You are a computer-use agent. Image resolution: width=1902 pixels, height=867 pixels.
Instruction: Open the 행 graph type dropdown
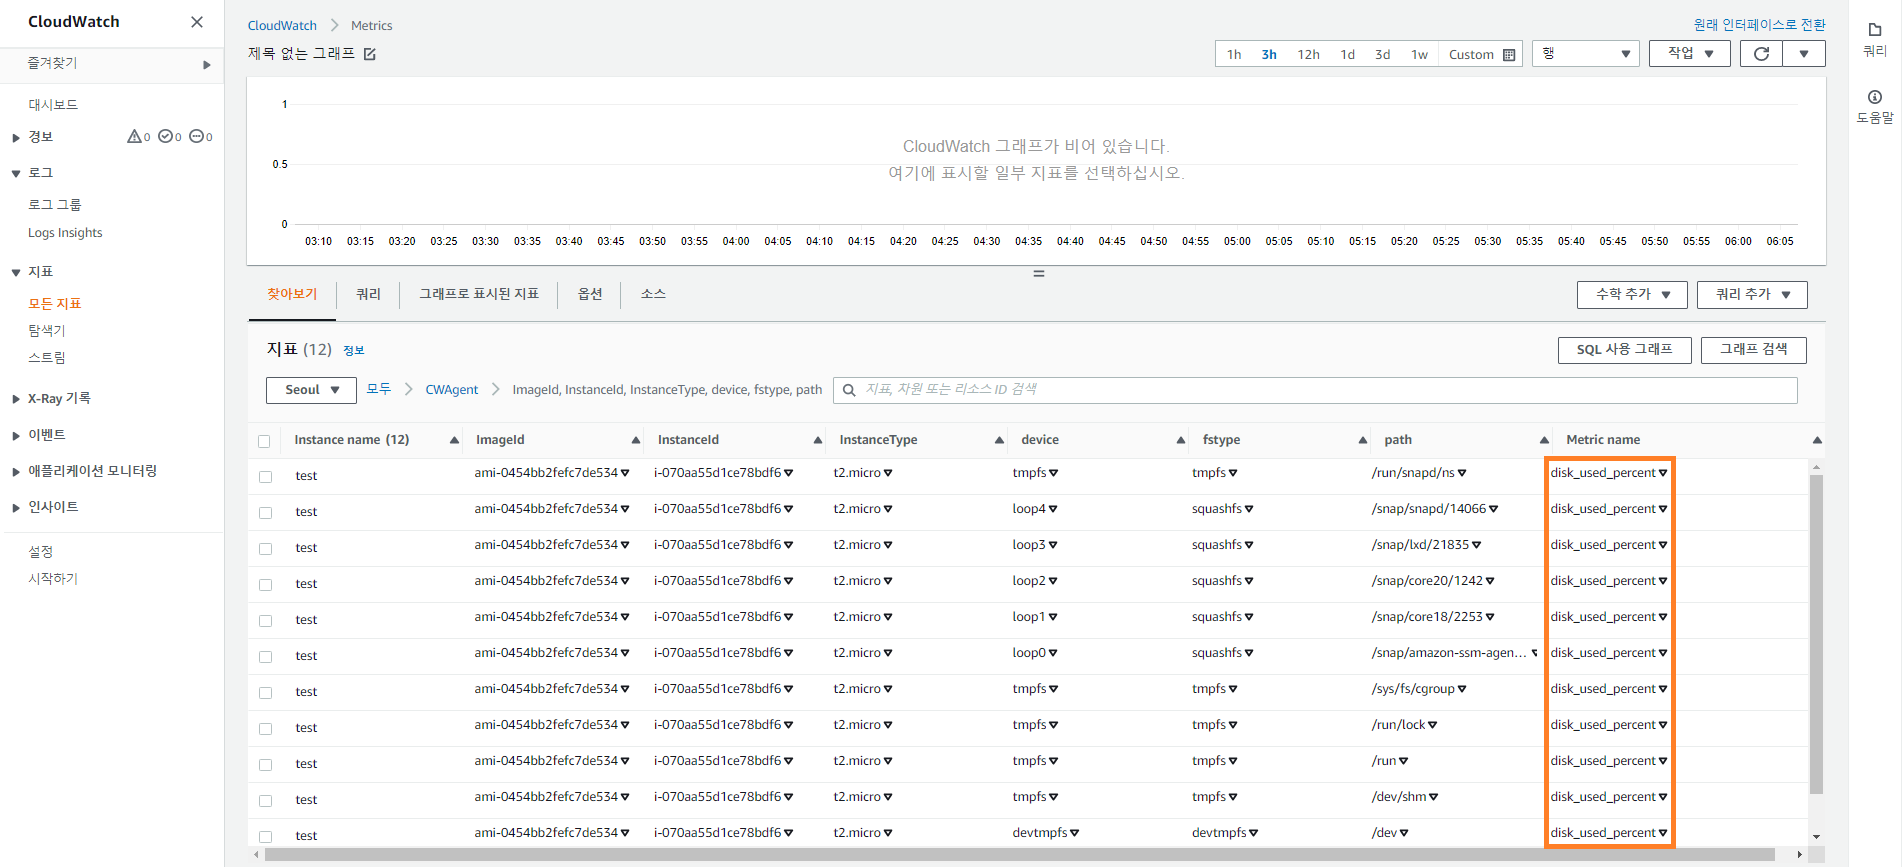[x=1586, y=54]
